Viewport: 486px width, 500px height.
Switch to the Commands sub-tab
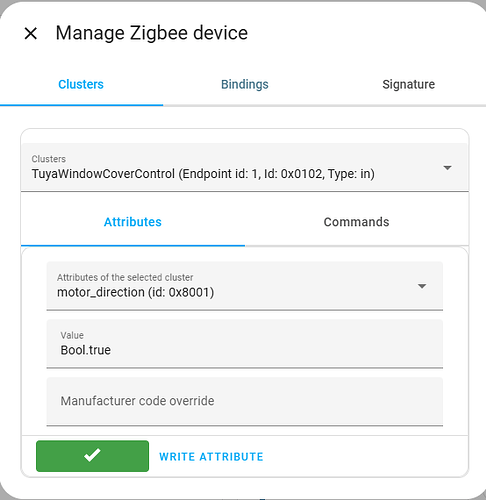[356, 222]
